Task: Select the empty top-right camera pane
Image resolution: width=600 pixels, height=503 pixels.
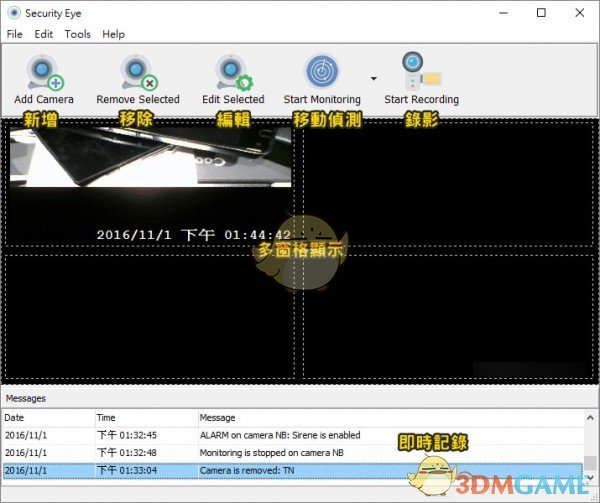Action: pyautogui.click(x=448, y=184)
